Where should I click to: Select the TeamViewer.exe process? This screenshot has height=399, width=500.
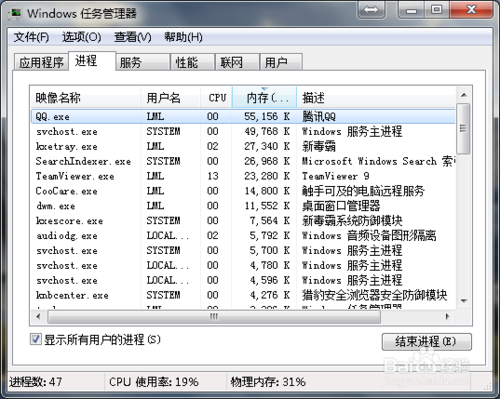pyautogui.click(x=243, y=176)
